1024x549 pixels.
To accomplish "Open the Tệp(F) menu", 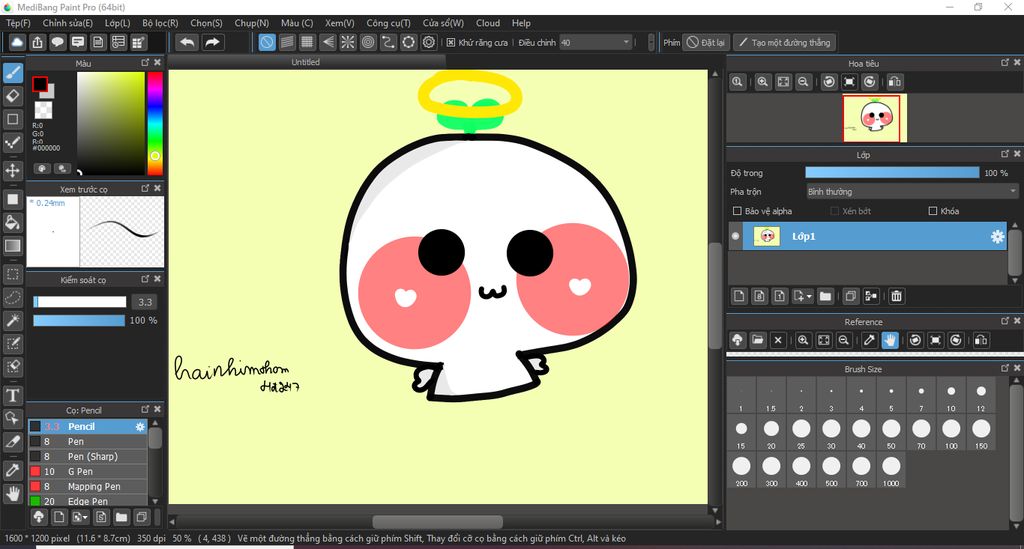I will (18, 23).
